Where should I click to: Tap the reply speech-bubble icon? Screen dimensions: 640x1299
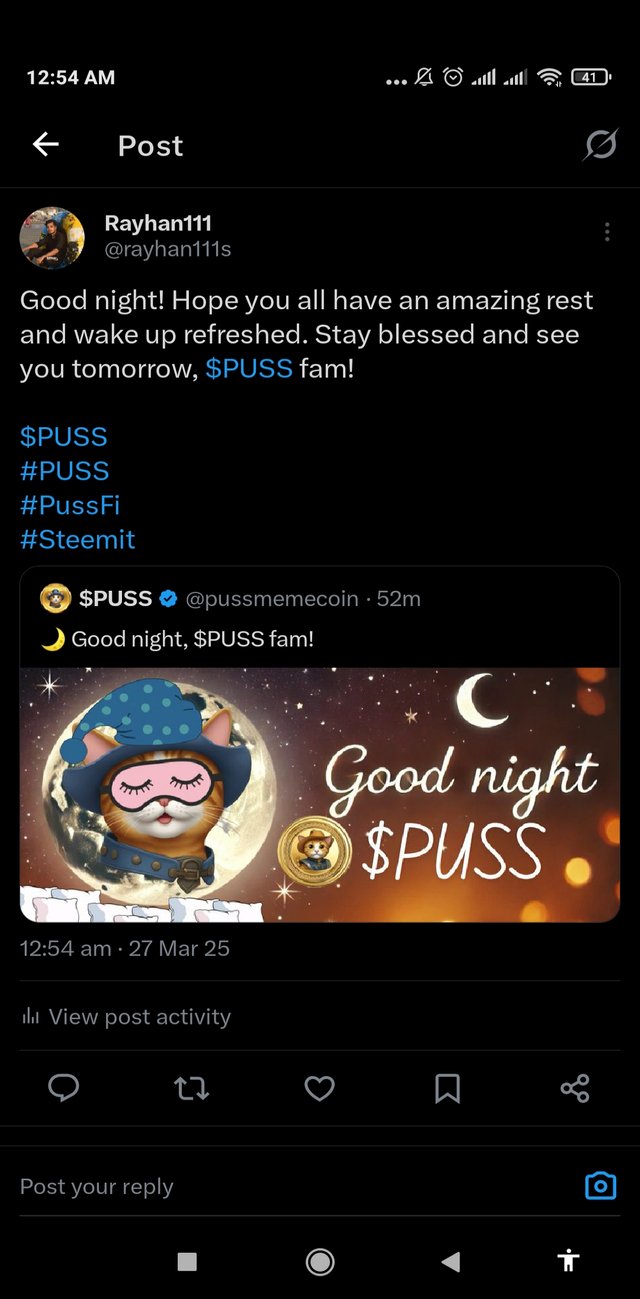(64, 1088)
